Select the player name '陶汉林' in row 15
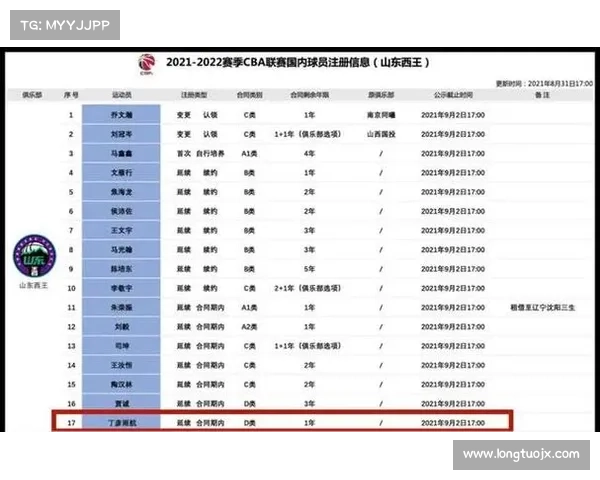Viewport: 600px width, 480px height. [x=121, y=384]
